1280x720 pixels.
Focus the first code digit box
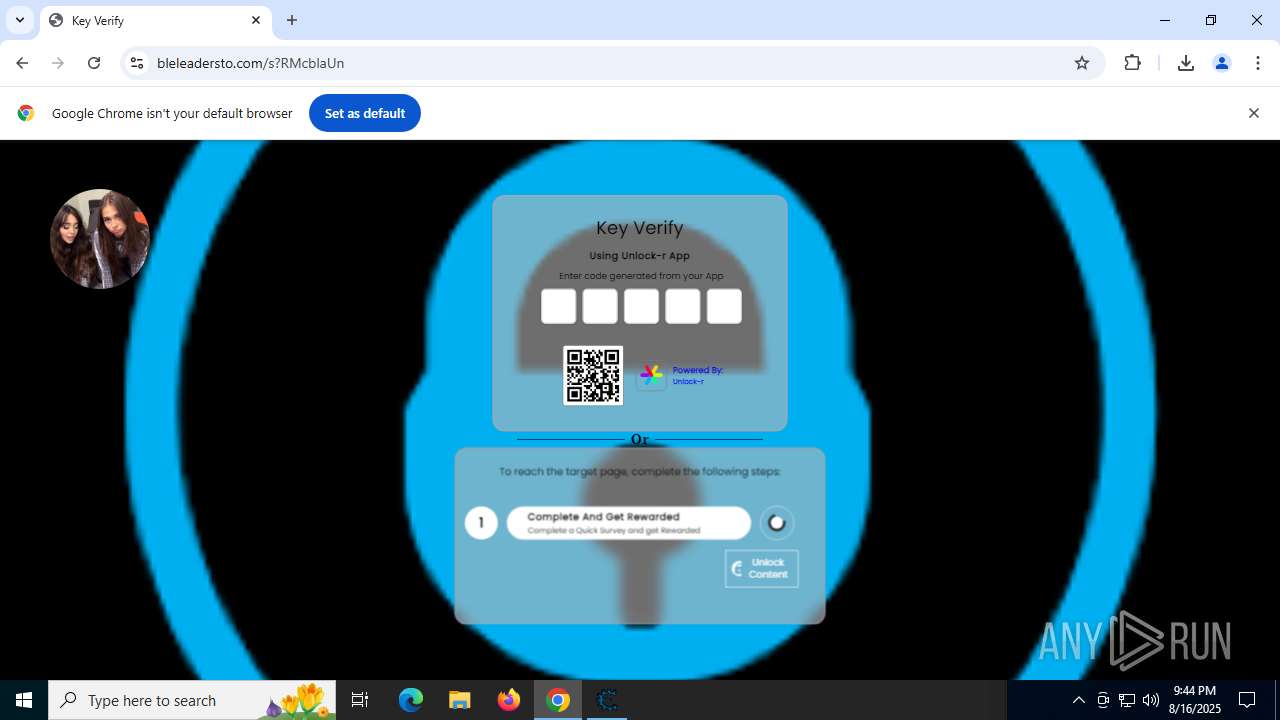point(559,306)
